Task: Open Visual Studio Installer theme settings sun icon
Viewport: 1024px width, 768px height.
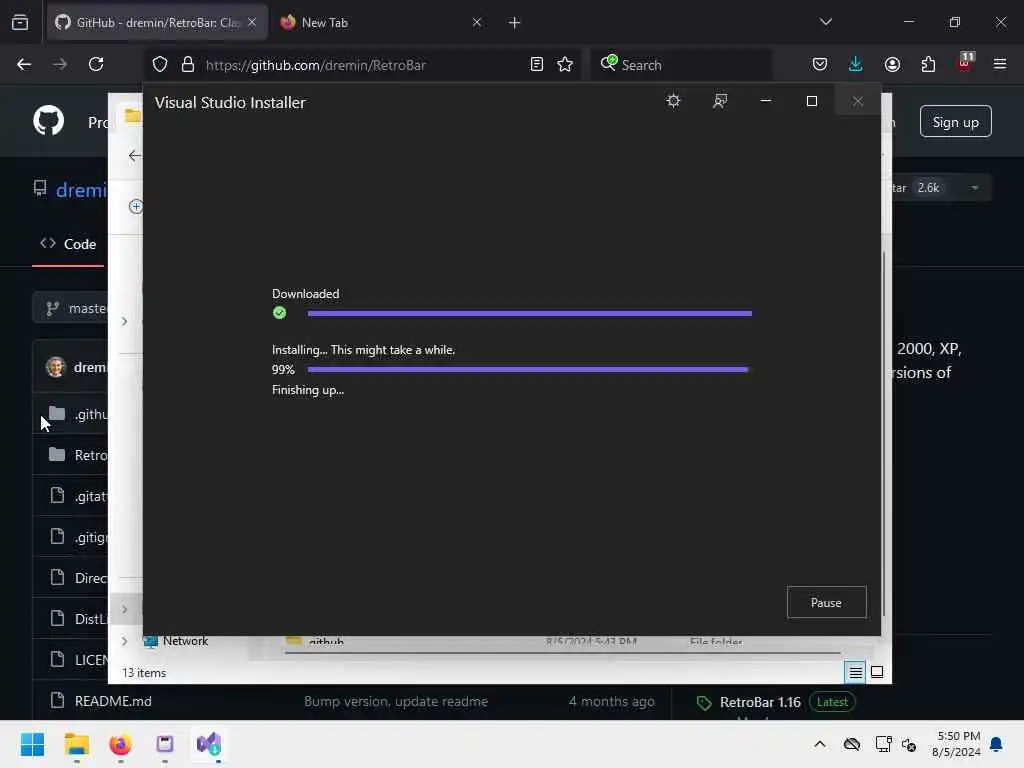Action: coord(673,101)
